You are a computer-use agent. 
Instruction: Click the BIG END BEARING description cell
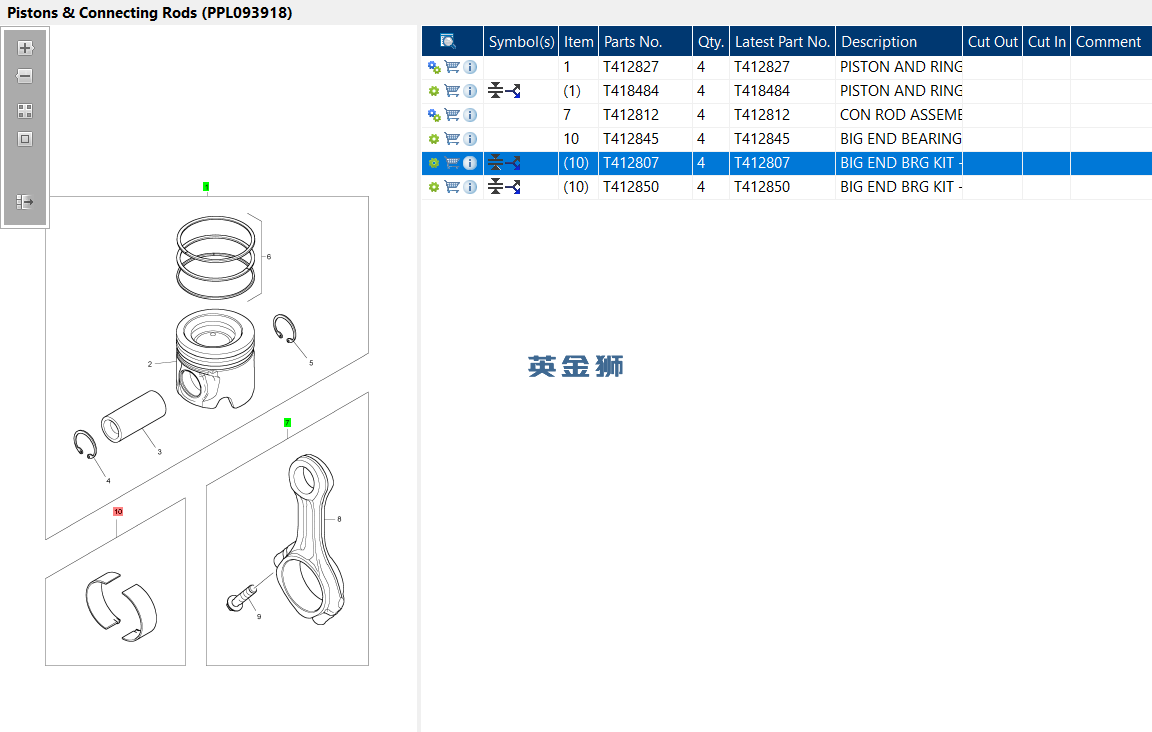(899, 139)
